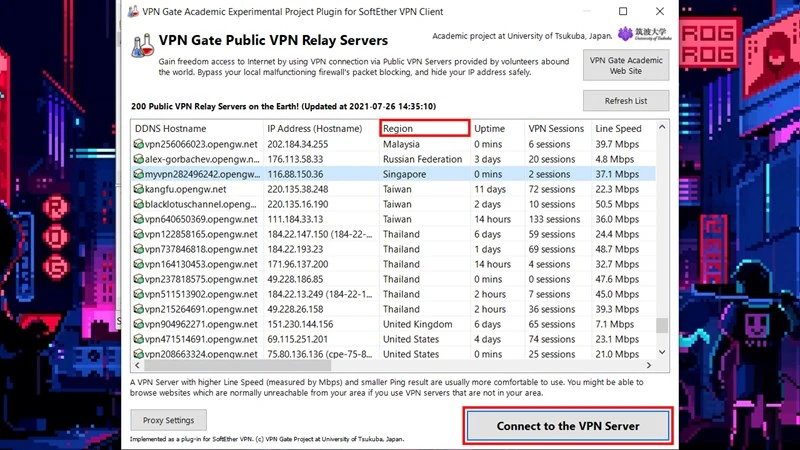Select IP address 69.115.251.201
Screen dimensions: 800x450
pos(298,339)
